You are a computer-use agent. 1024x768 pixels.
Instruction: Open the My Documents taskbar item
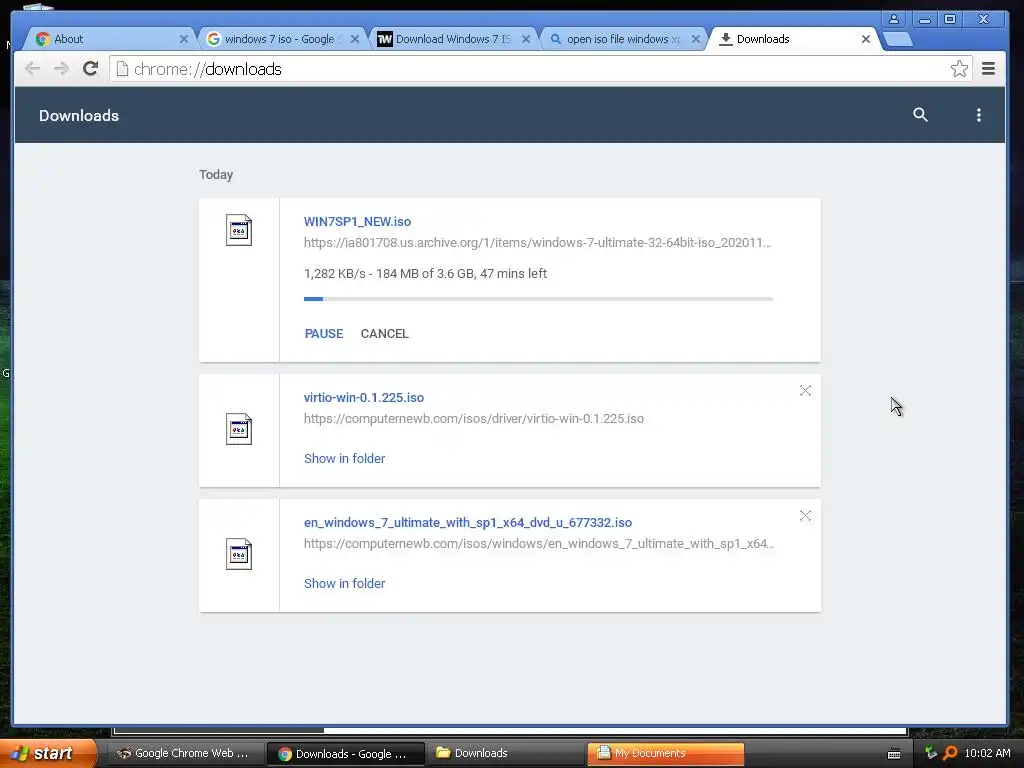[x=665, y=754]
